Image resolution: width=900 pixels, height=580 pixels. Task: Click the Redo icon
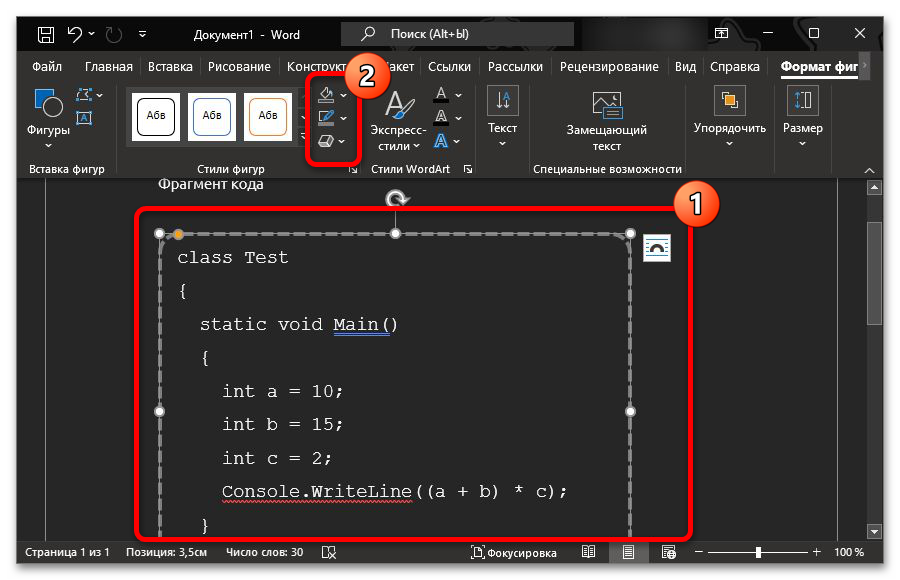(114, 34)
